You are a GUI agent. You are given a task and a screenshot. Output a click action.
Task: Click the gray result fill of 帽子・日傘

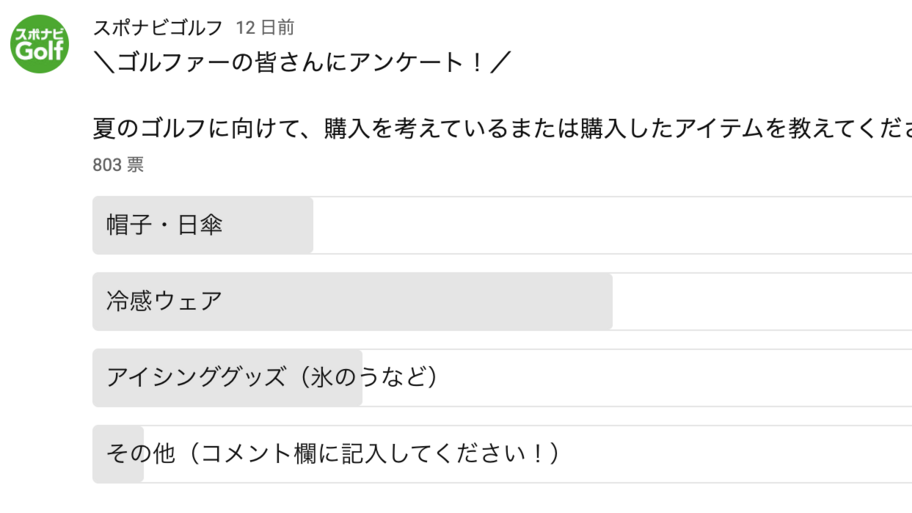(203, 225)
